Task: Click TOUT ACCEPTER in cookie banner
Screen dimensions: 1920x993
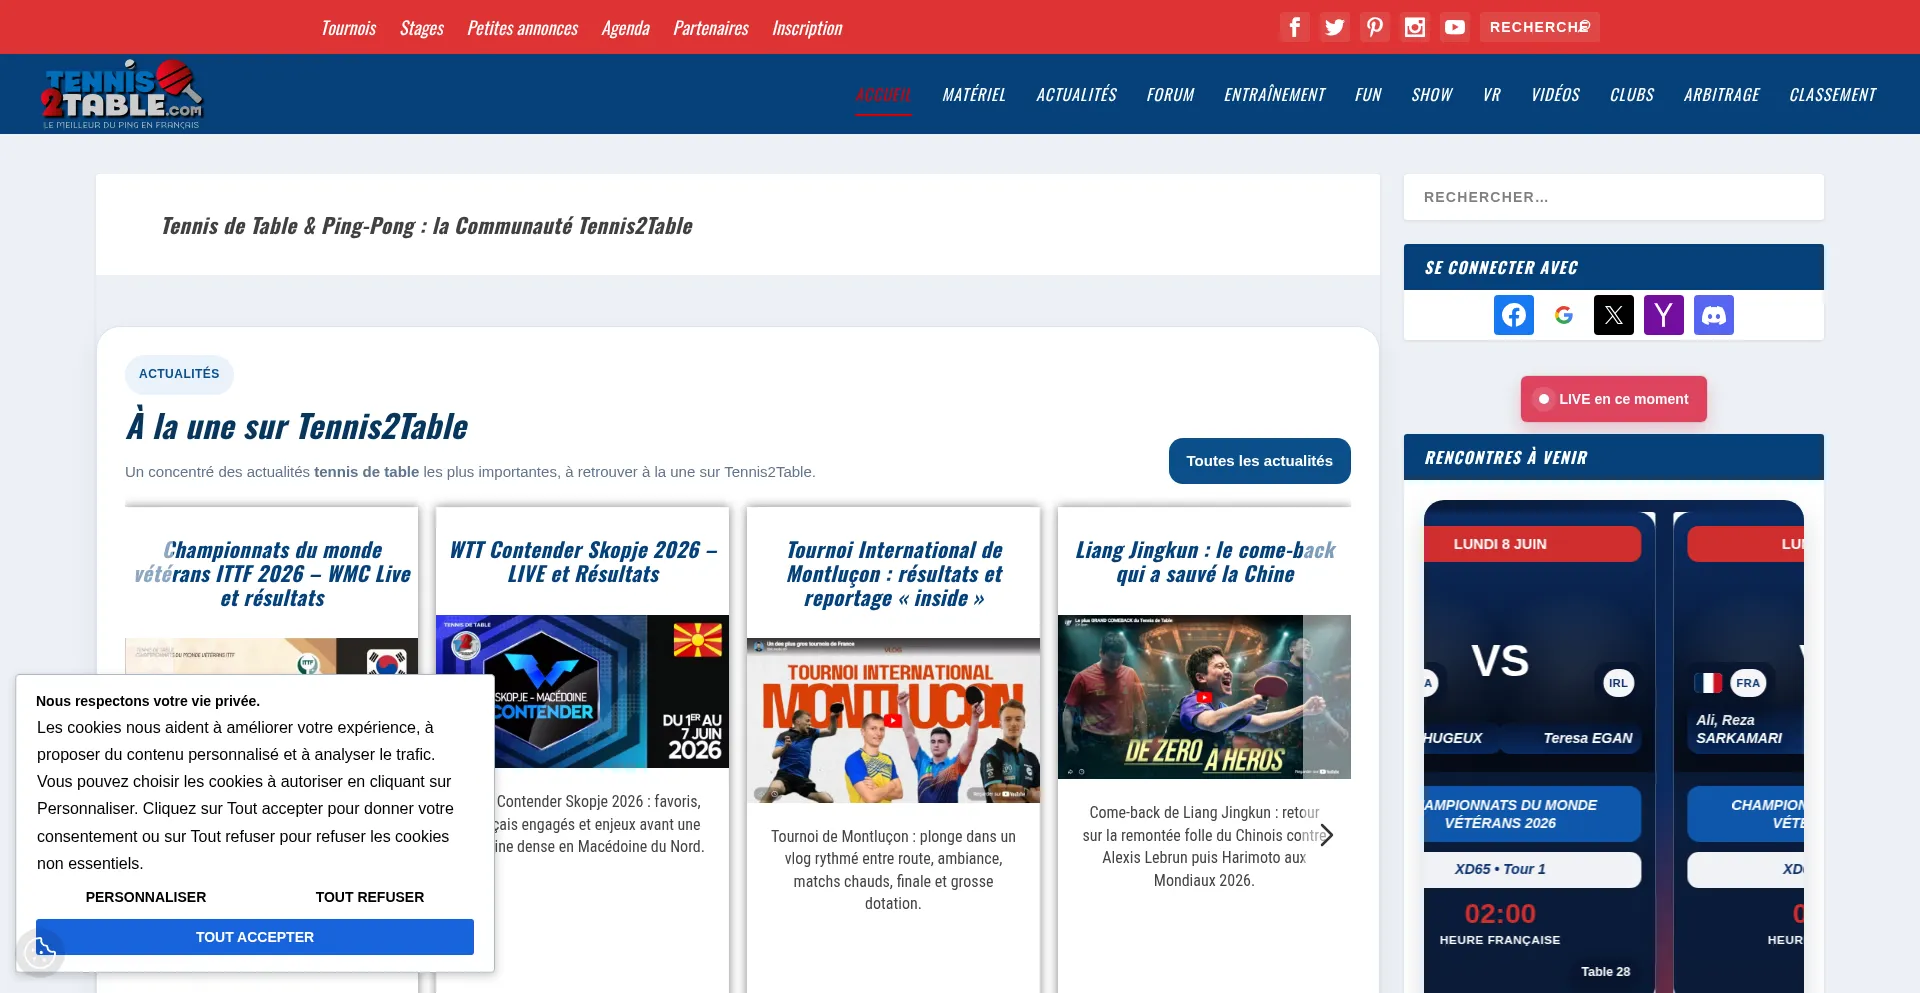Action: click(255, 937)
